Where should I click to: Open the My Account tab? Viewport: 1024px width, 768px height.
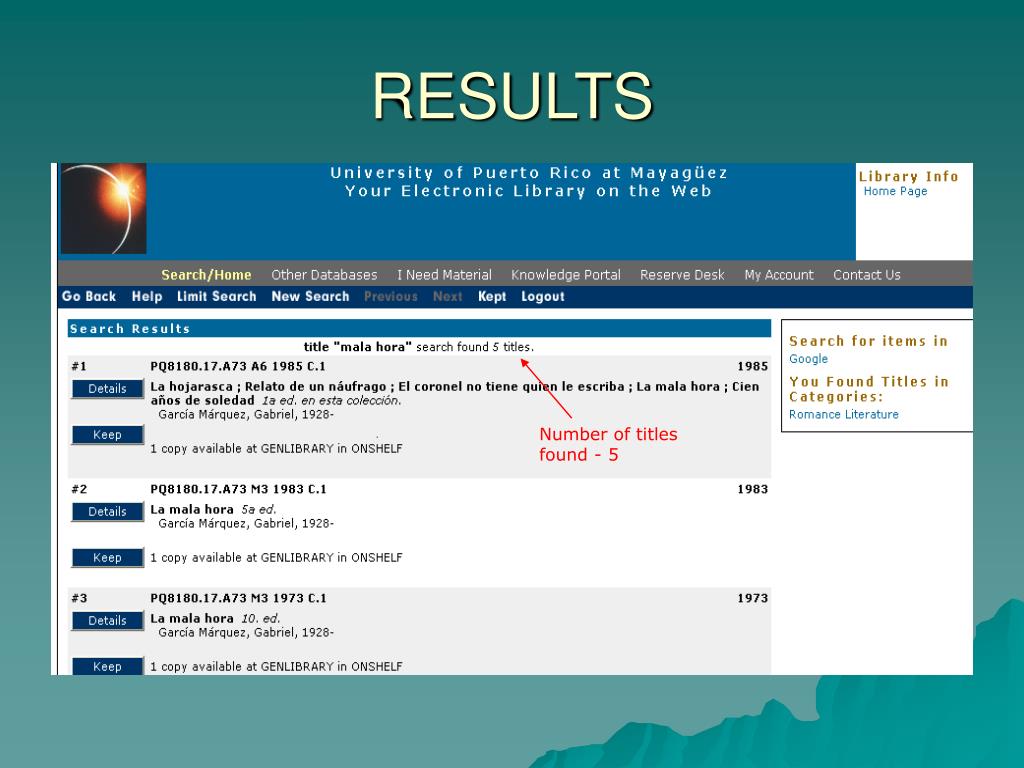(x=778, y=275)
